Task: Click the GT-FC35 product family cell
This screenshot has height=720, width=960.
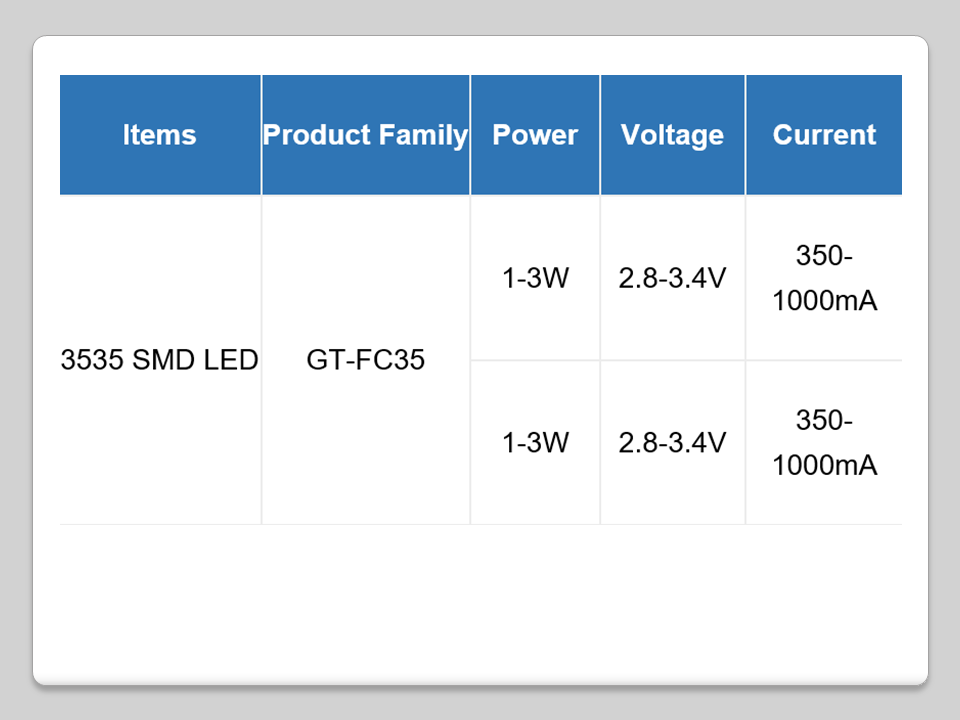Action: (x=365, y=360)
